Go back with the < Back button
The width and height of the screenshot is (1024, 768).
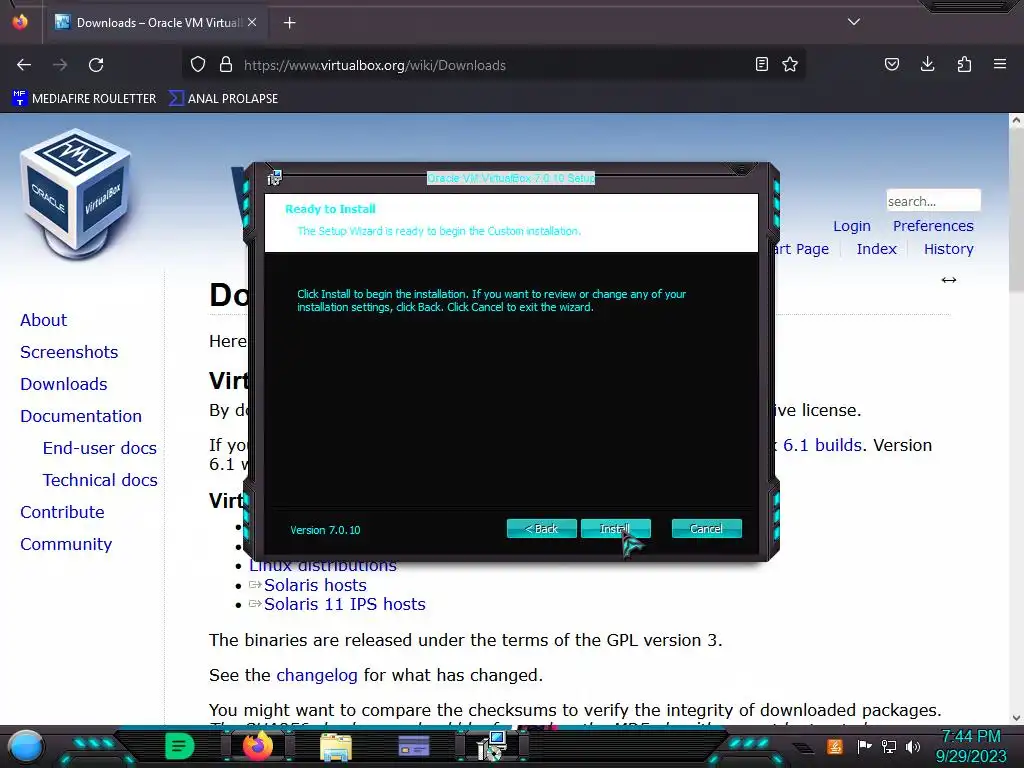click(x=541, y=528)
